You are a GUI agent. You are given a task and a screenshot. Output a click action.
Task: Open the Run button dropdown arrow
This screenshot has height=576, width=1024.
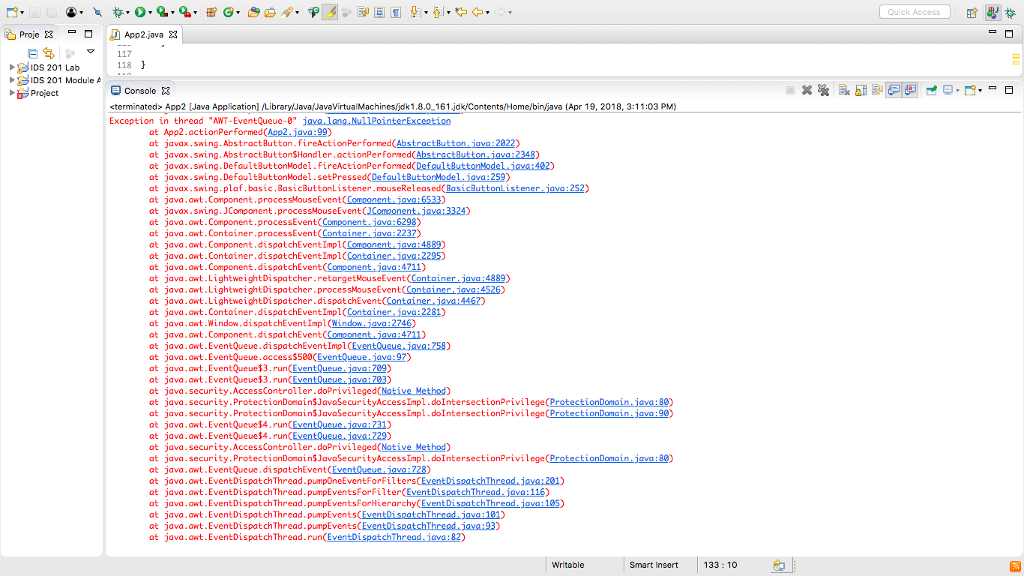pos(150,12)
